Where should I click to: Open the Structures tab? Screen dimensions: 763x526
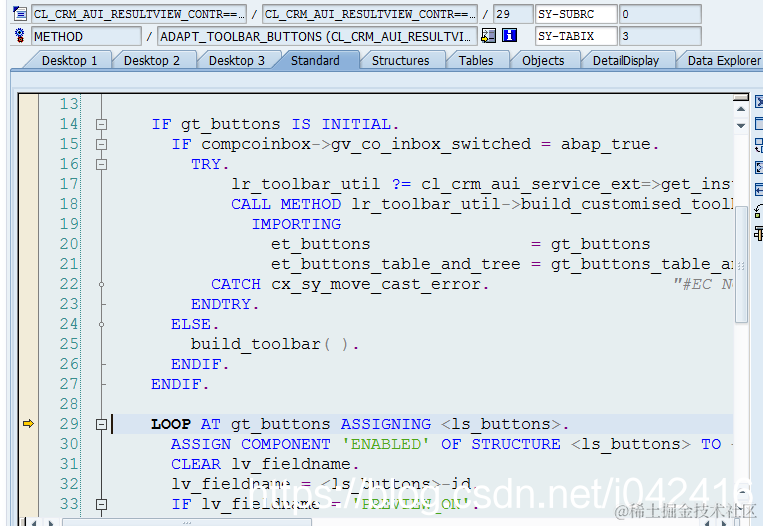(x=400, y=60)
